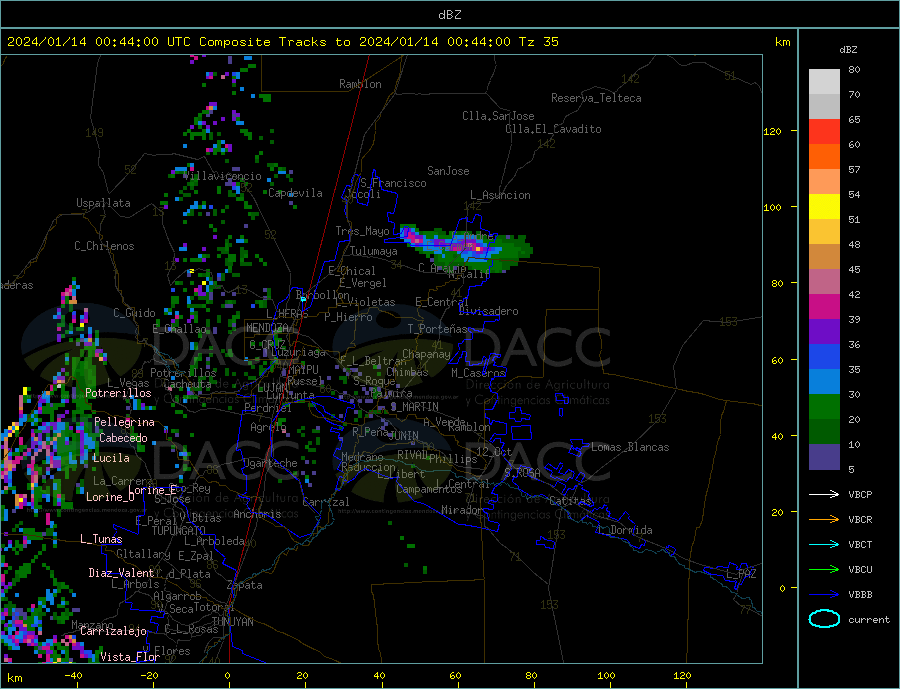The width and height of the screenshot is (900, 689).
Task: Click the green 30 dBZ legend swatch
Action: pos(824,407)
